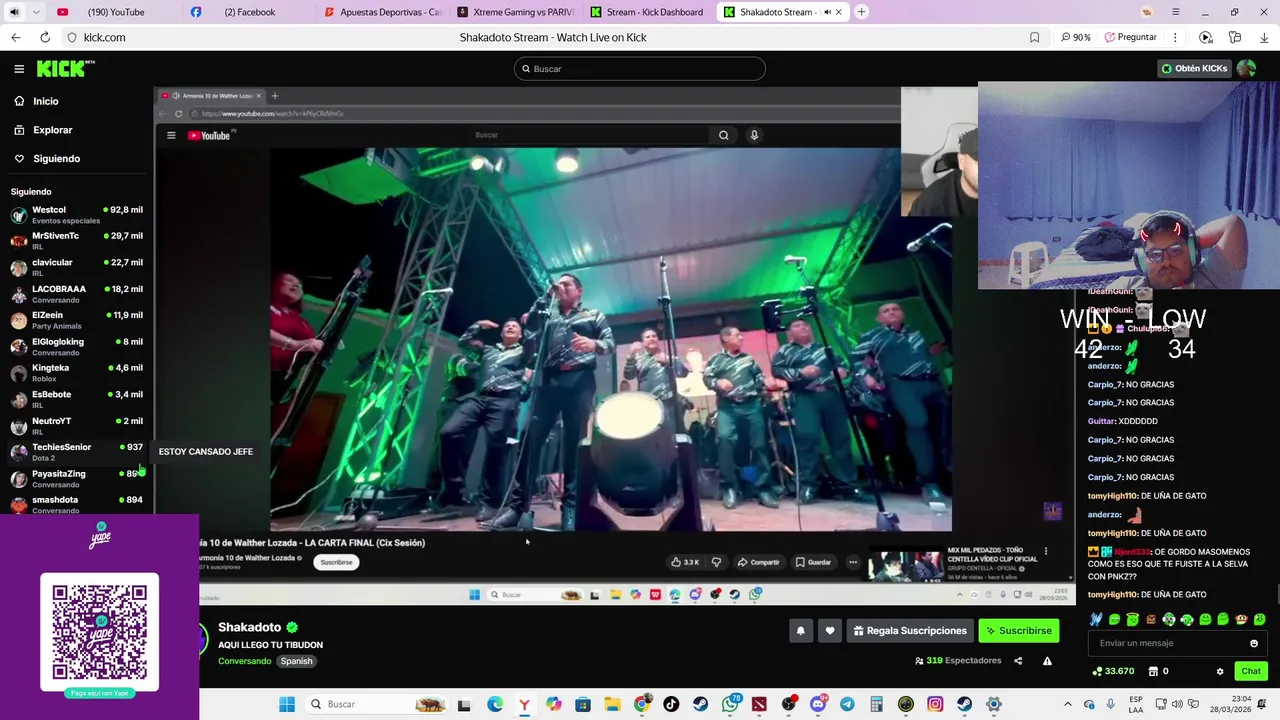The width and height of the screenshot is (1280, 720).
Task: Click the KICK logo
Action: pyautogui.click(x=65, y=69)
